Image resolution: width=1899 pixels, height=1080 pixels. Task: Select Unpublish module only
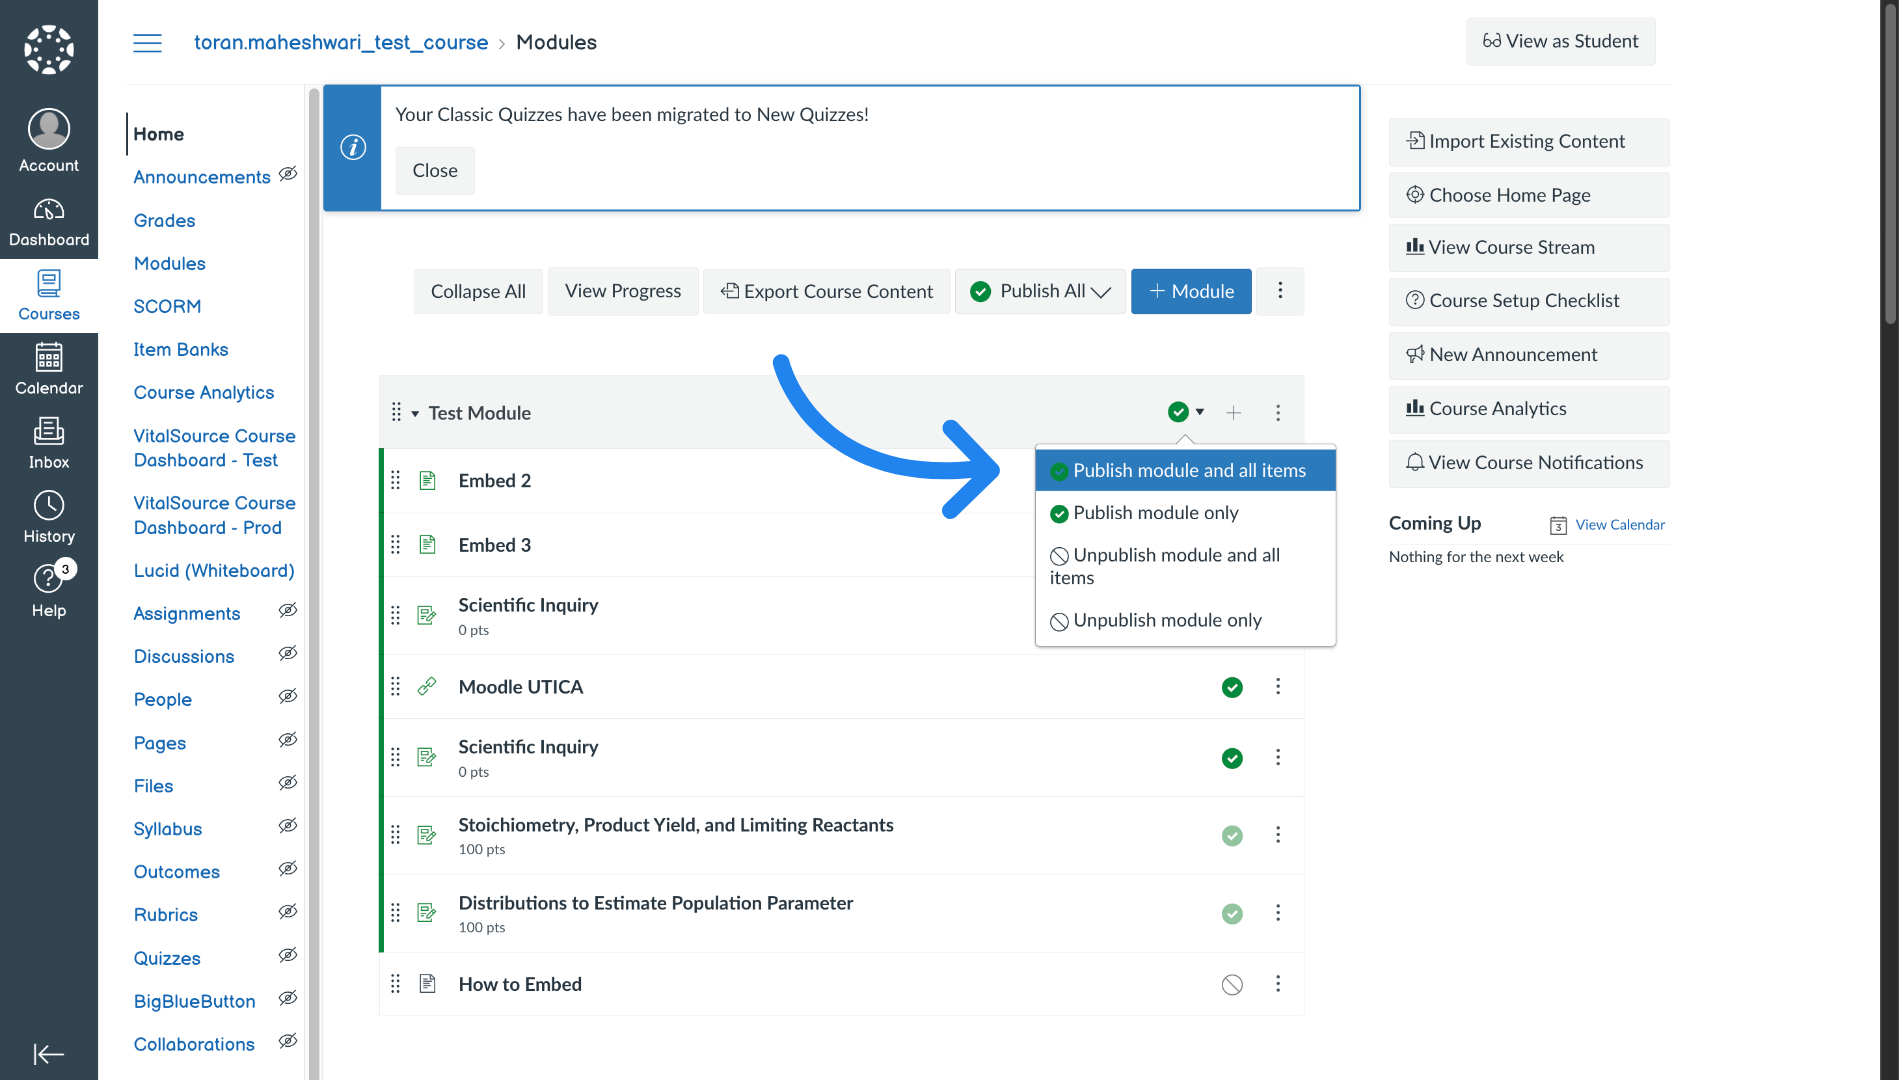coord(1186,620)
